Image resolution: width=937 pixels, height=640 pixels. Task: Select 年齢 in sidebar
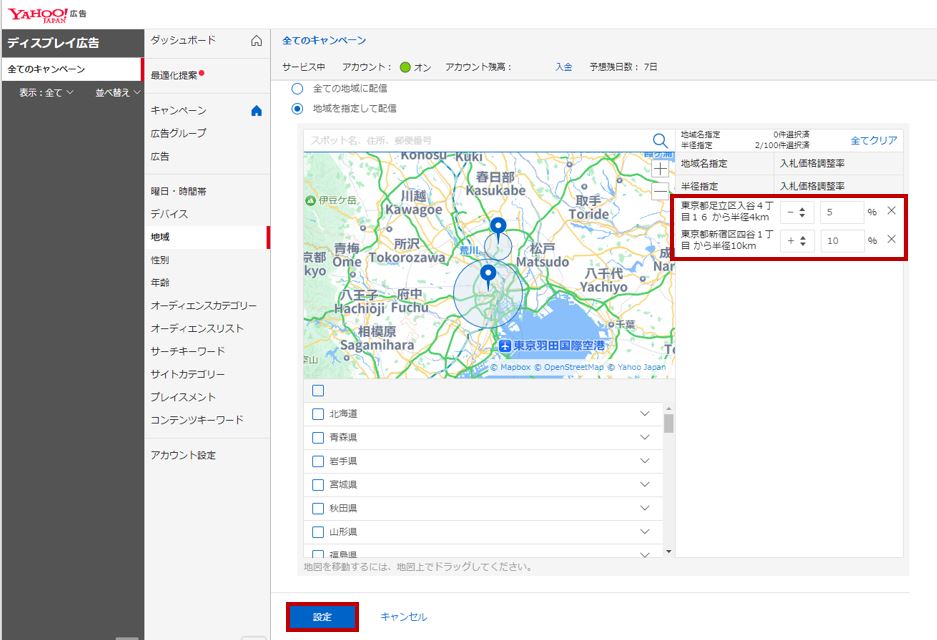pos(160,283)
